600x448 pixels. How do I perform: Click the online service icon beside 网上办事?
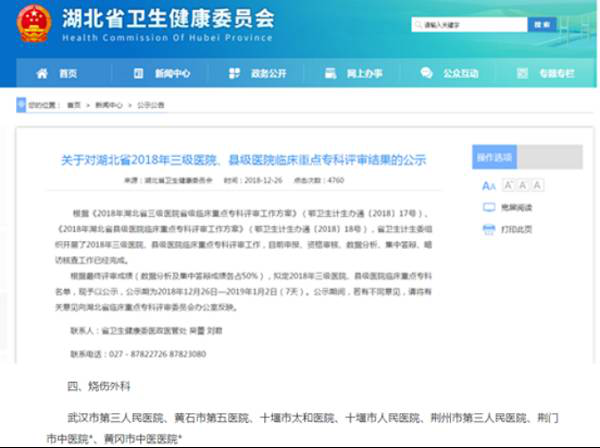[x=330, y=73]
